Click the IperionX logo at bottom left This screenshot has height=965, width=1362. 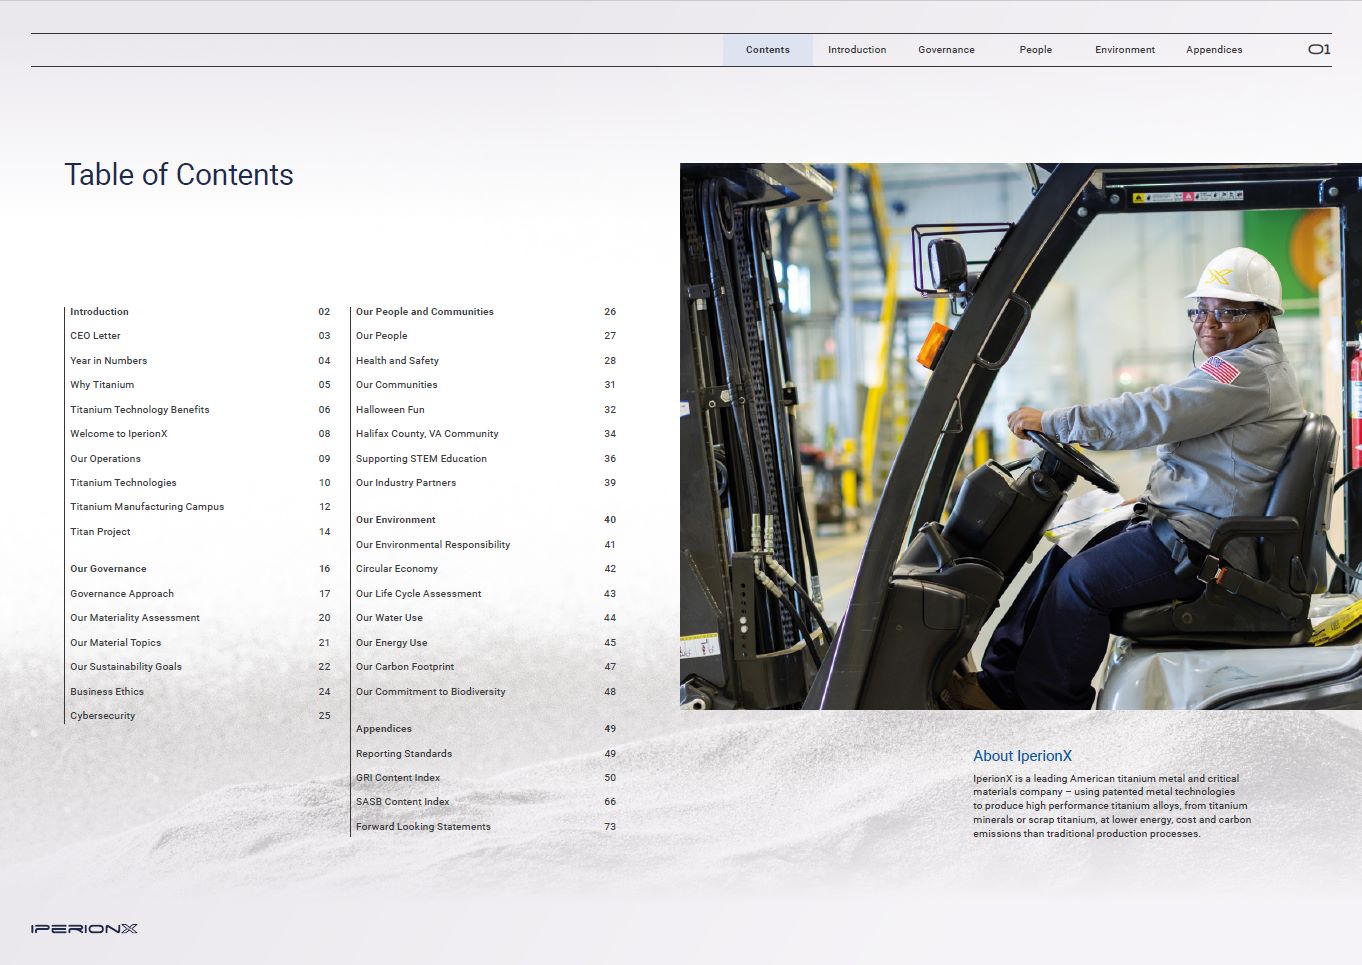tap(84, 929)
